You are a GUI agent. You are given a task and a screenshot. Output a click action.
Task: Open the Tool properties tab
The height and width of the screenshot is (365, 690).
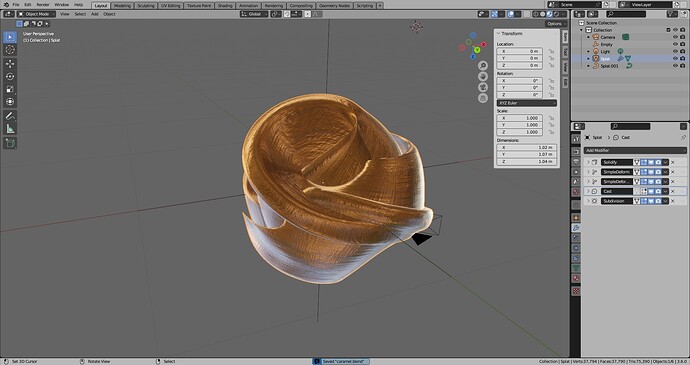pyautogui.click(x=576, y=139)
